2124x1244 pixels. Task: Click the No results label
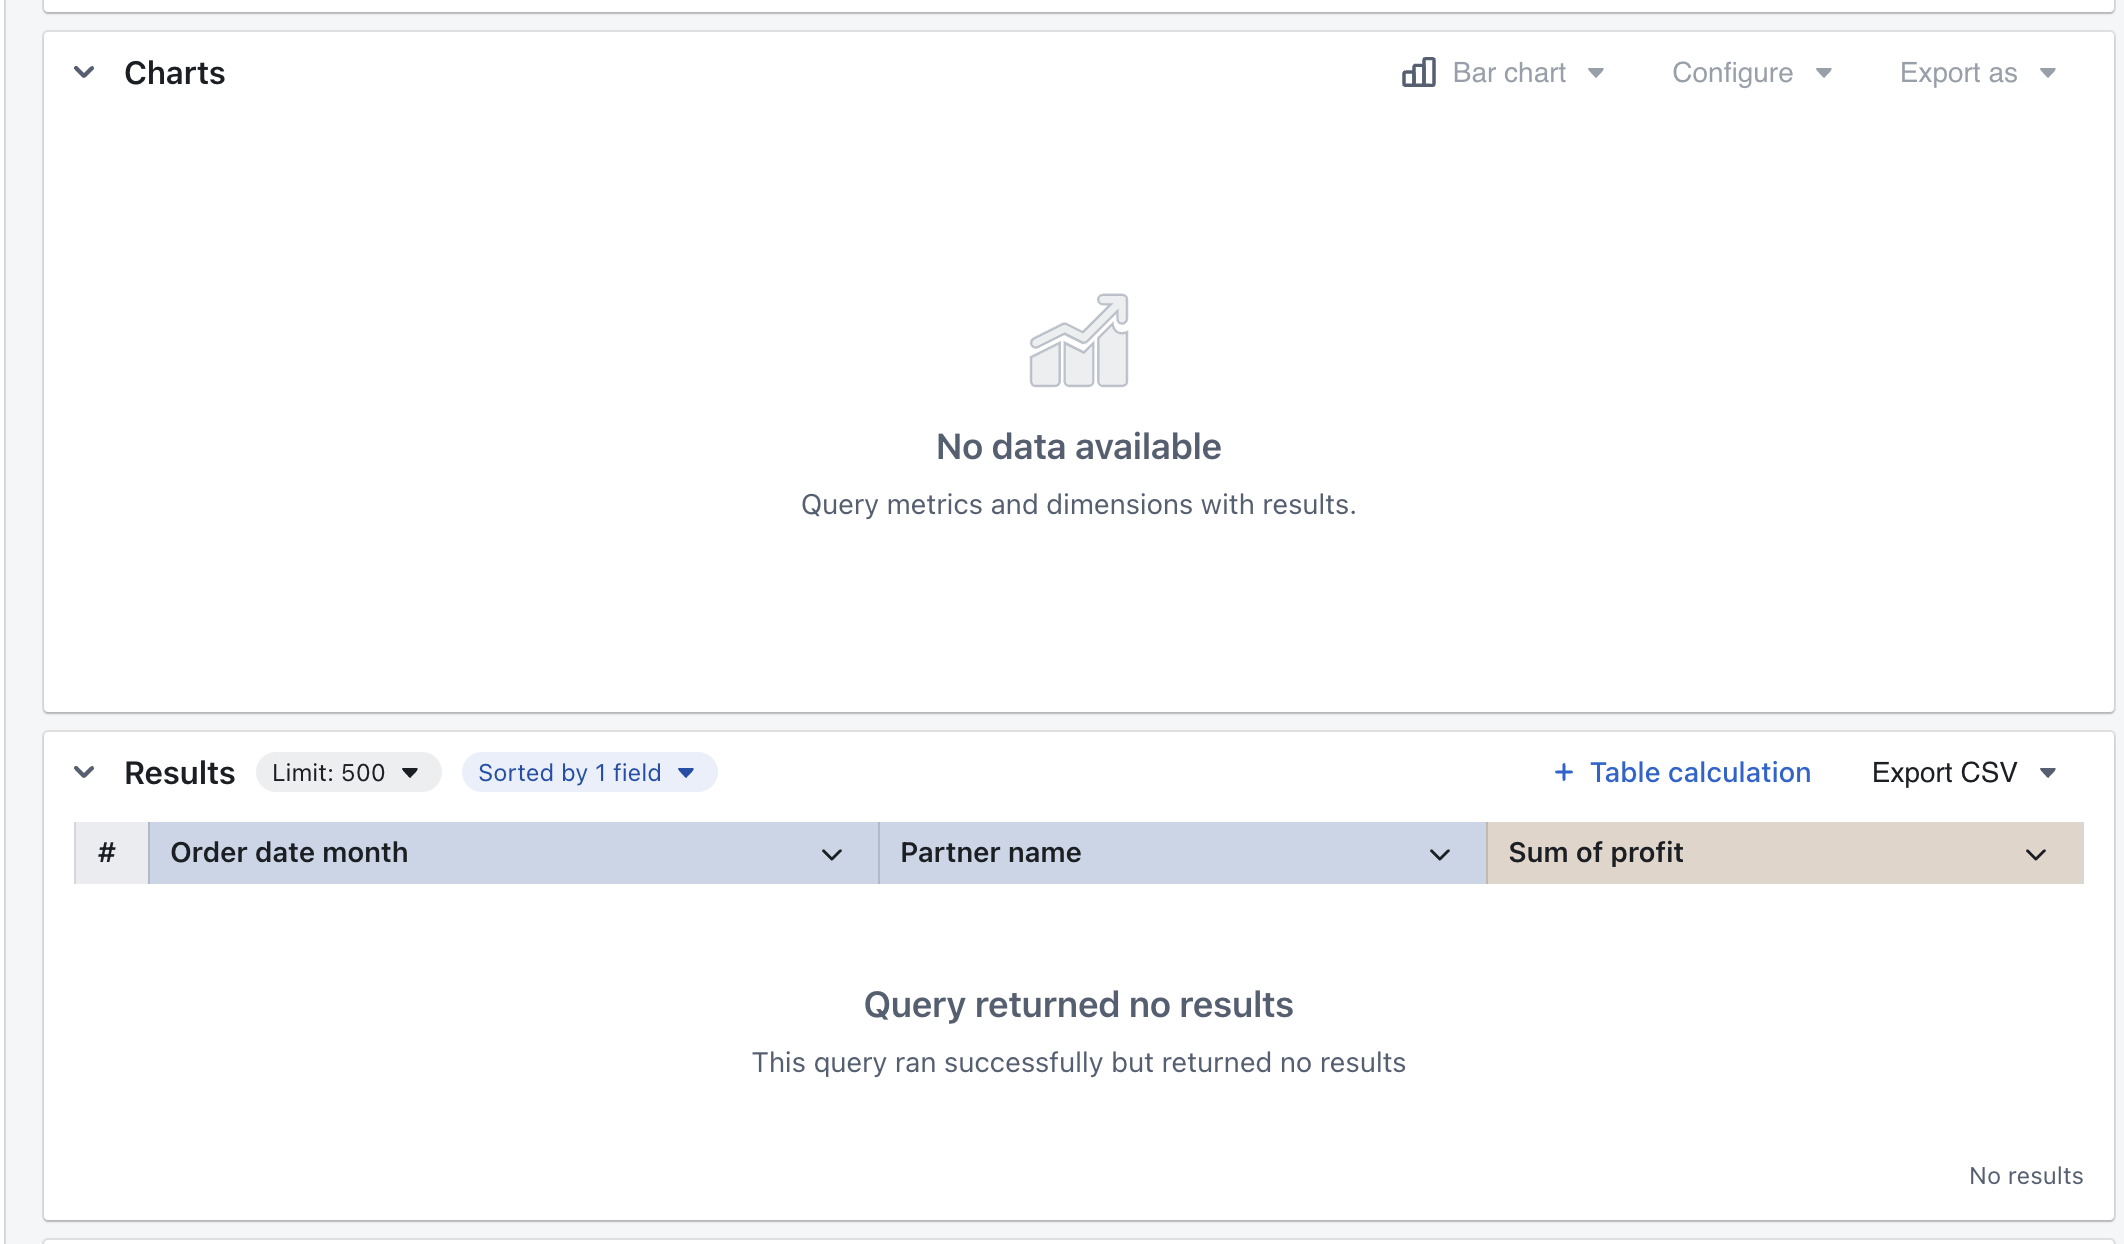(2025, 1175)
